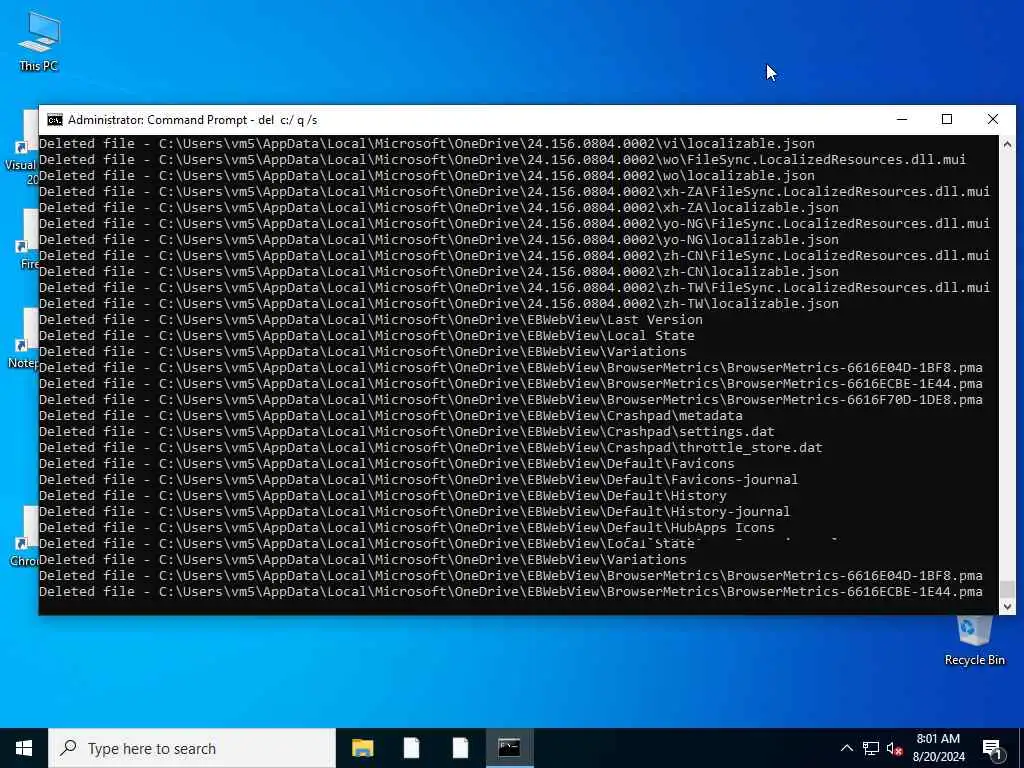
Task: Open the Windows Start menu
Action: pos(24,748)
